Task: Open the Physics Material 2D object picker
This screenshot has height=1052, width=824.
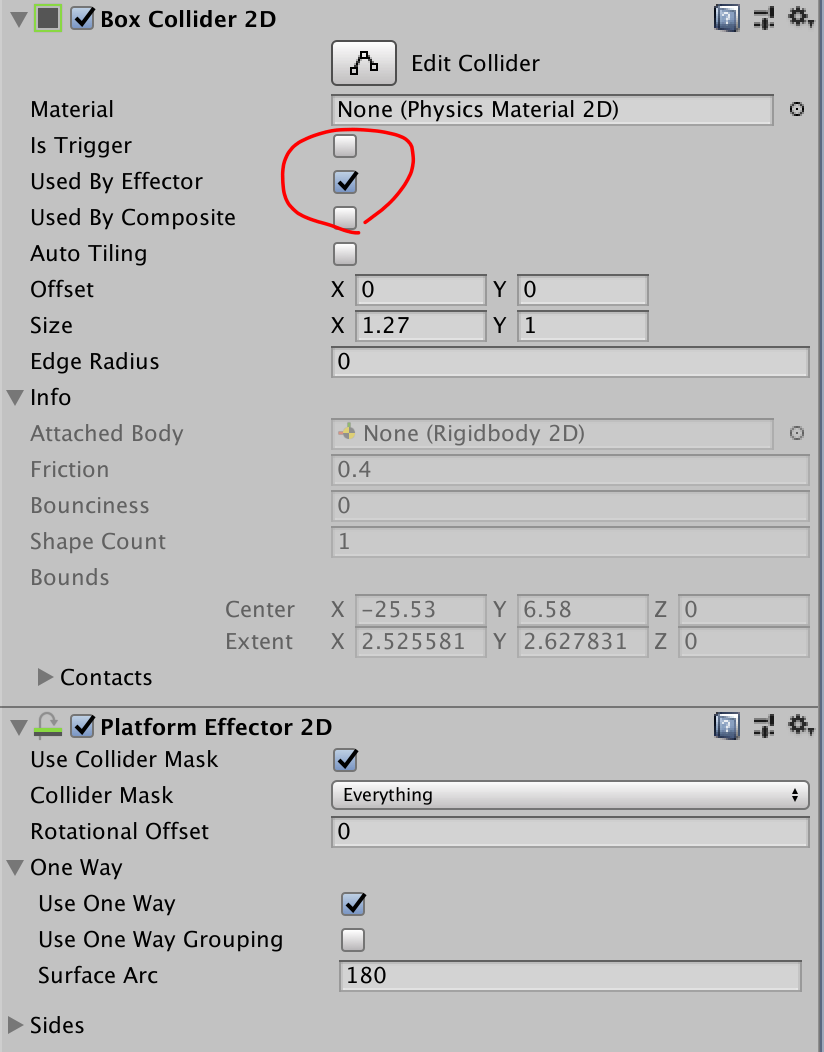Action: click(x=796, y=110)
